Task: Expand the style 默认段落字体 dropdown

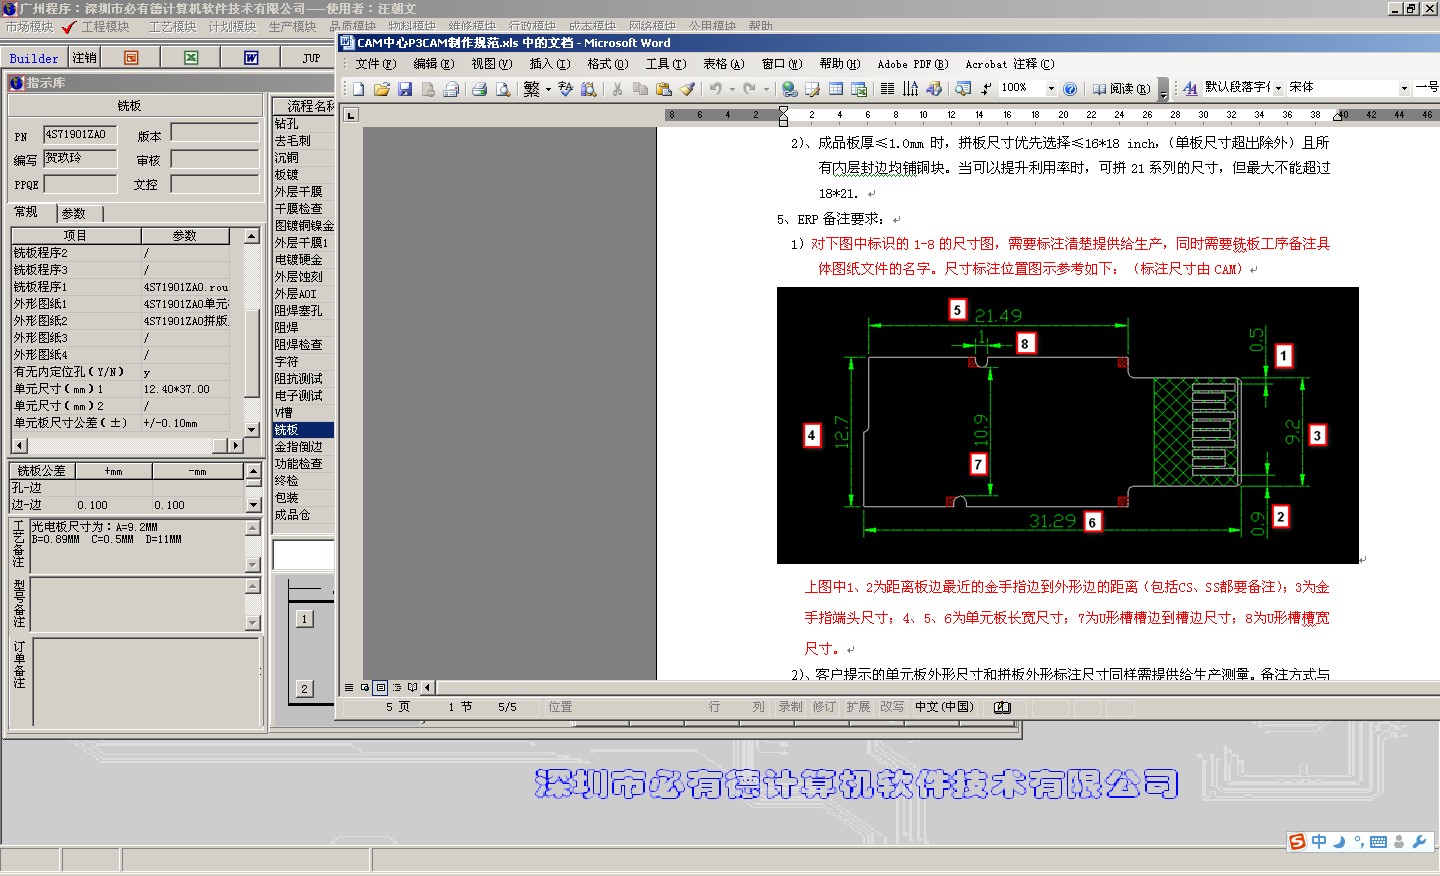Action: click(x=1278, y=88)
